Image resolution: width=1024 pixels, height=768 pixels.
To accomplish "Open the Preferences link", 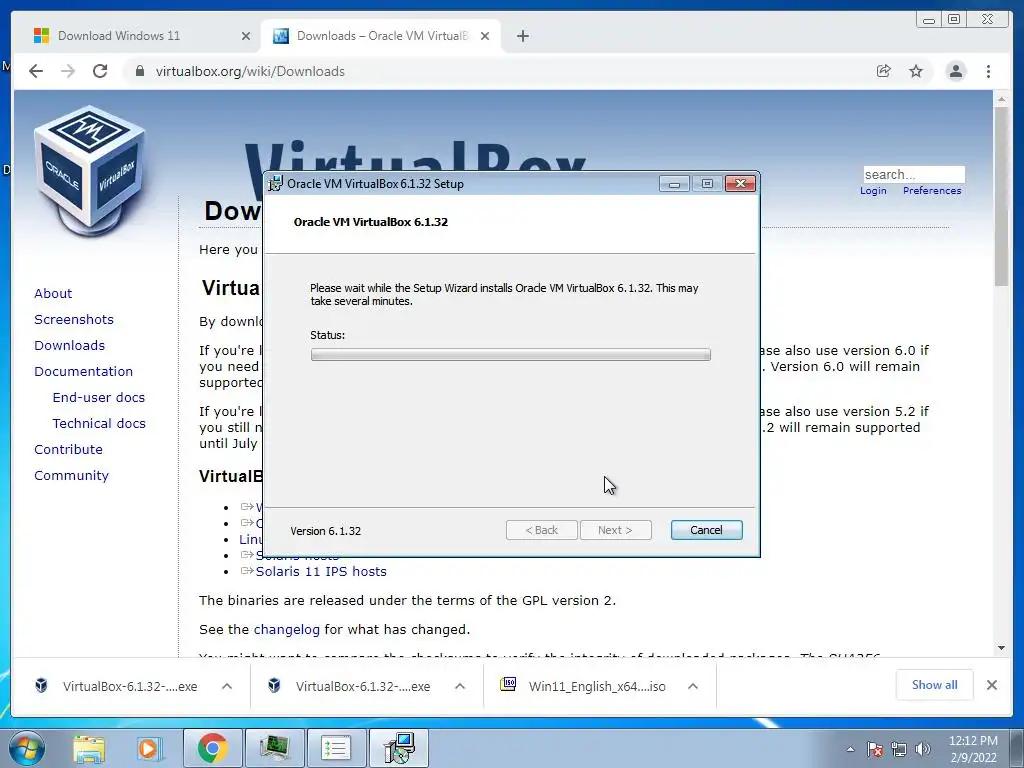I will [932, 191].
